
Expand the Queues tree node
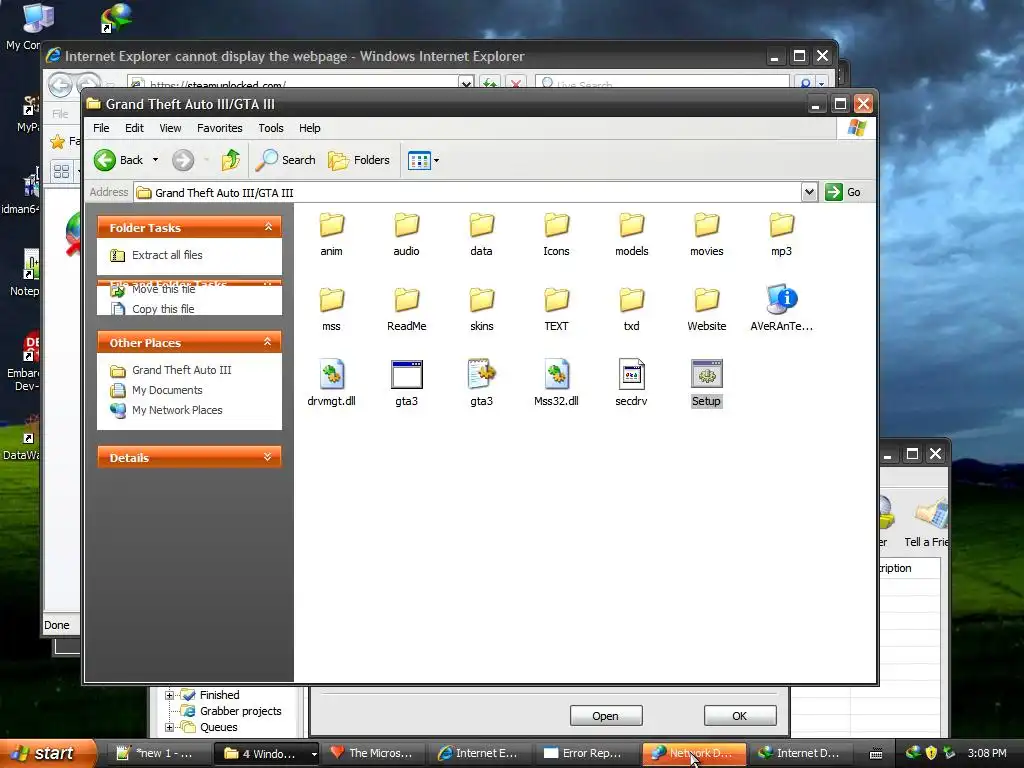pos(169,727)
